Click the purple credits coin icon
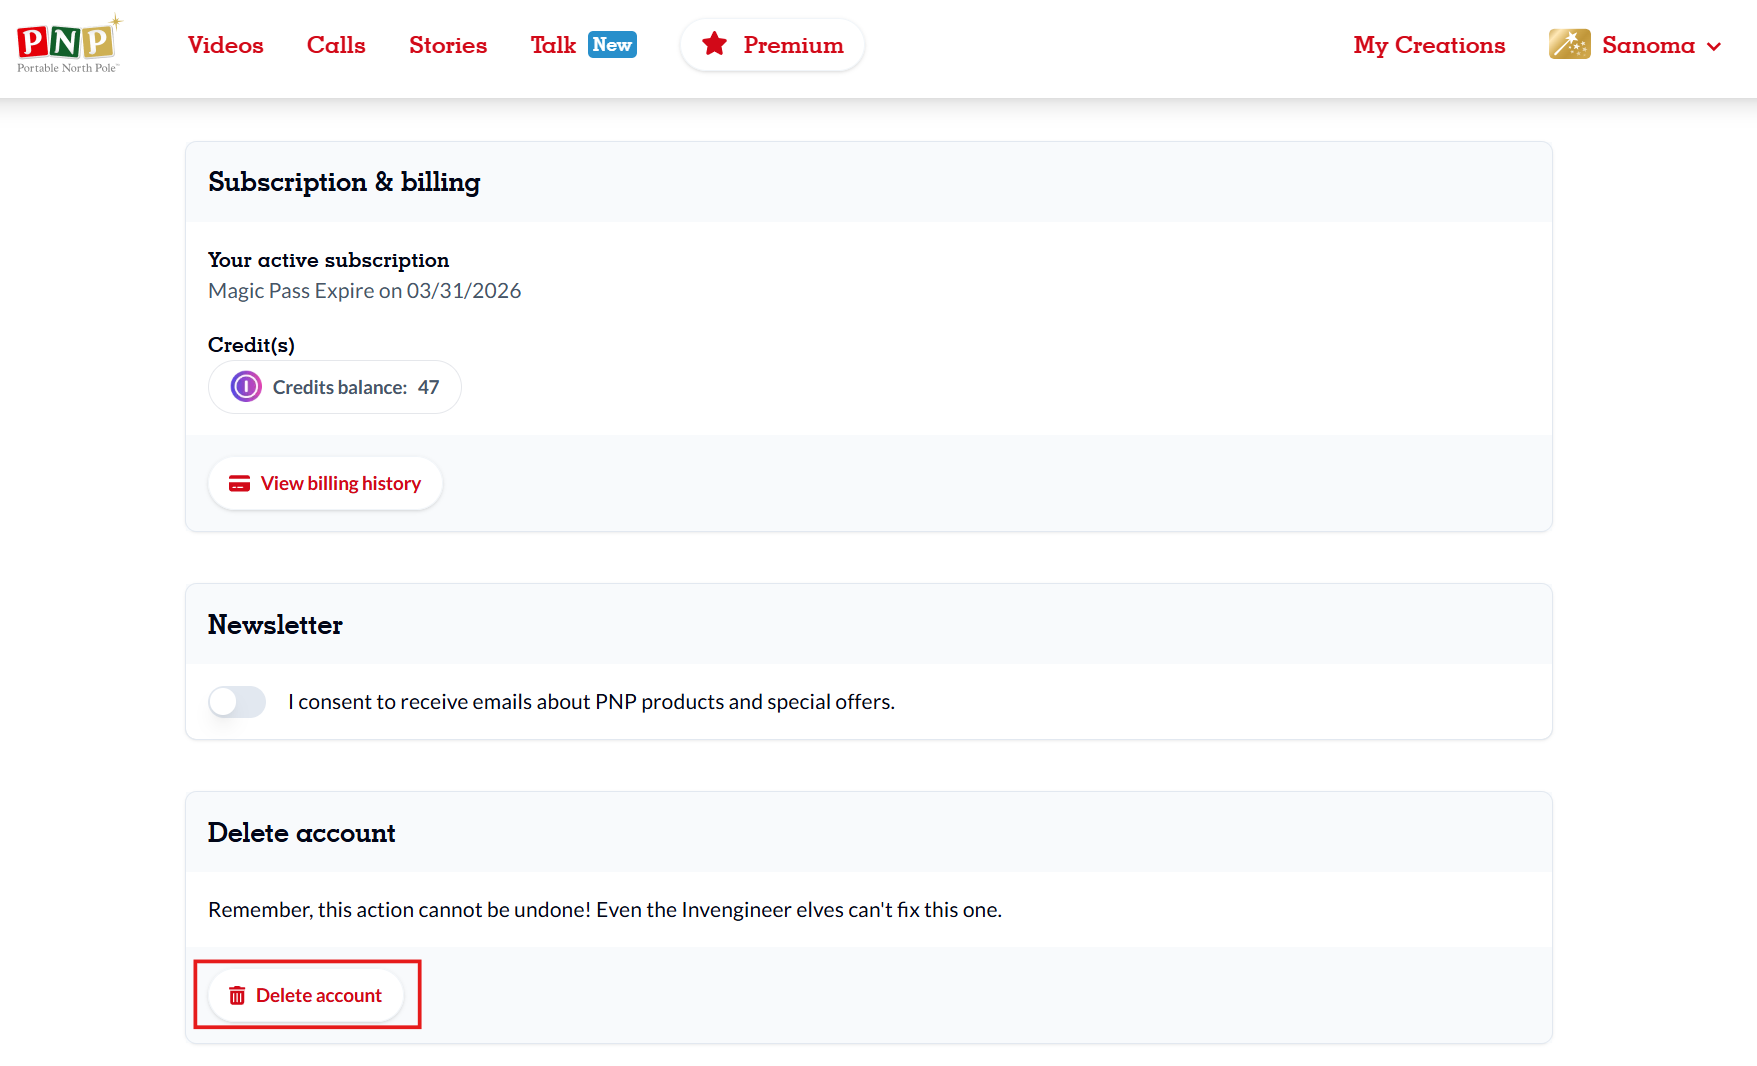This screenshot has width=1757, height=1066. [x=246, y=387]
